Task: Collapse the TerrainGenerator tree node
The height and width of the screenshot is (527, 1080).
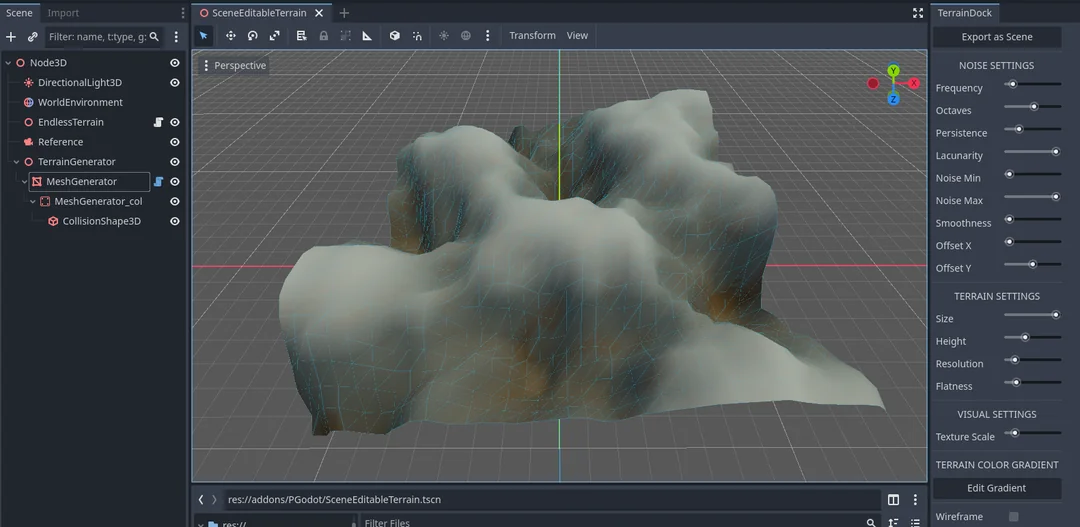Action: [x=16, y=162]
